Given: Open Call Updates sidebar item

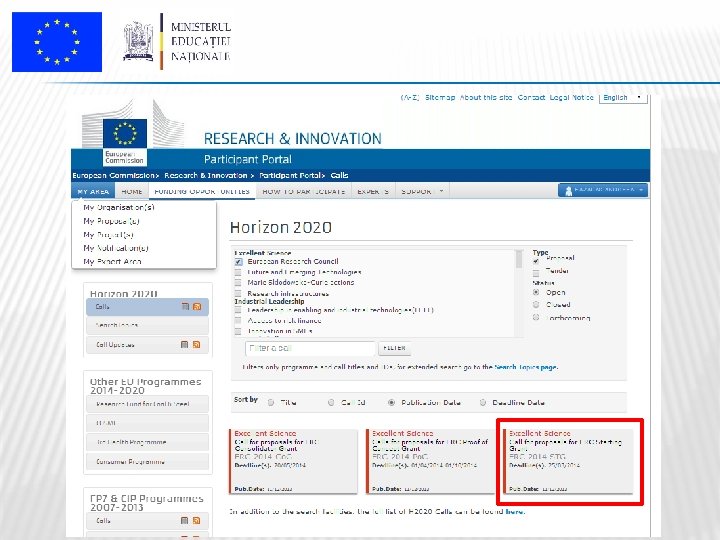Looking at the screenshot, I should click(147, 344).
